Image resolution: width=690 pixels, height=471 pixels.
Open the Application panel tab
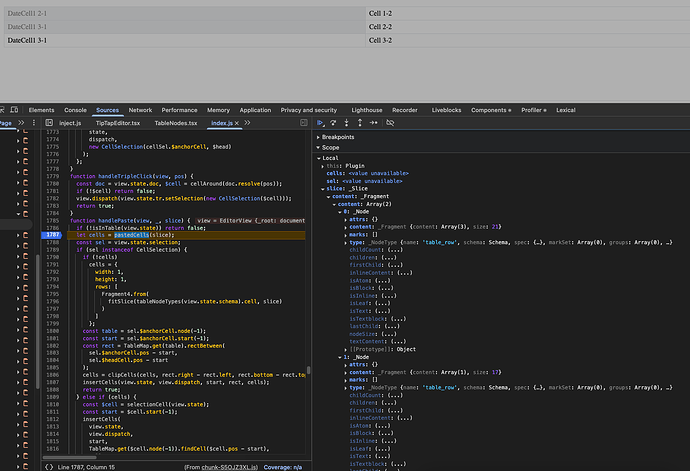[x=255, y=110]
